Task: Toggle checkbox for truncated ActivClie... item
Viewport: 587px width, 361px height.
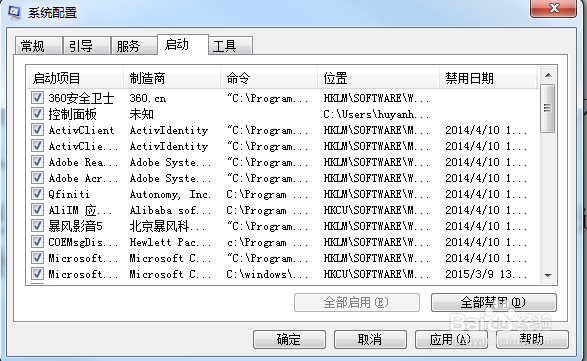Action: pyautogui.click(x=37, y=146)
